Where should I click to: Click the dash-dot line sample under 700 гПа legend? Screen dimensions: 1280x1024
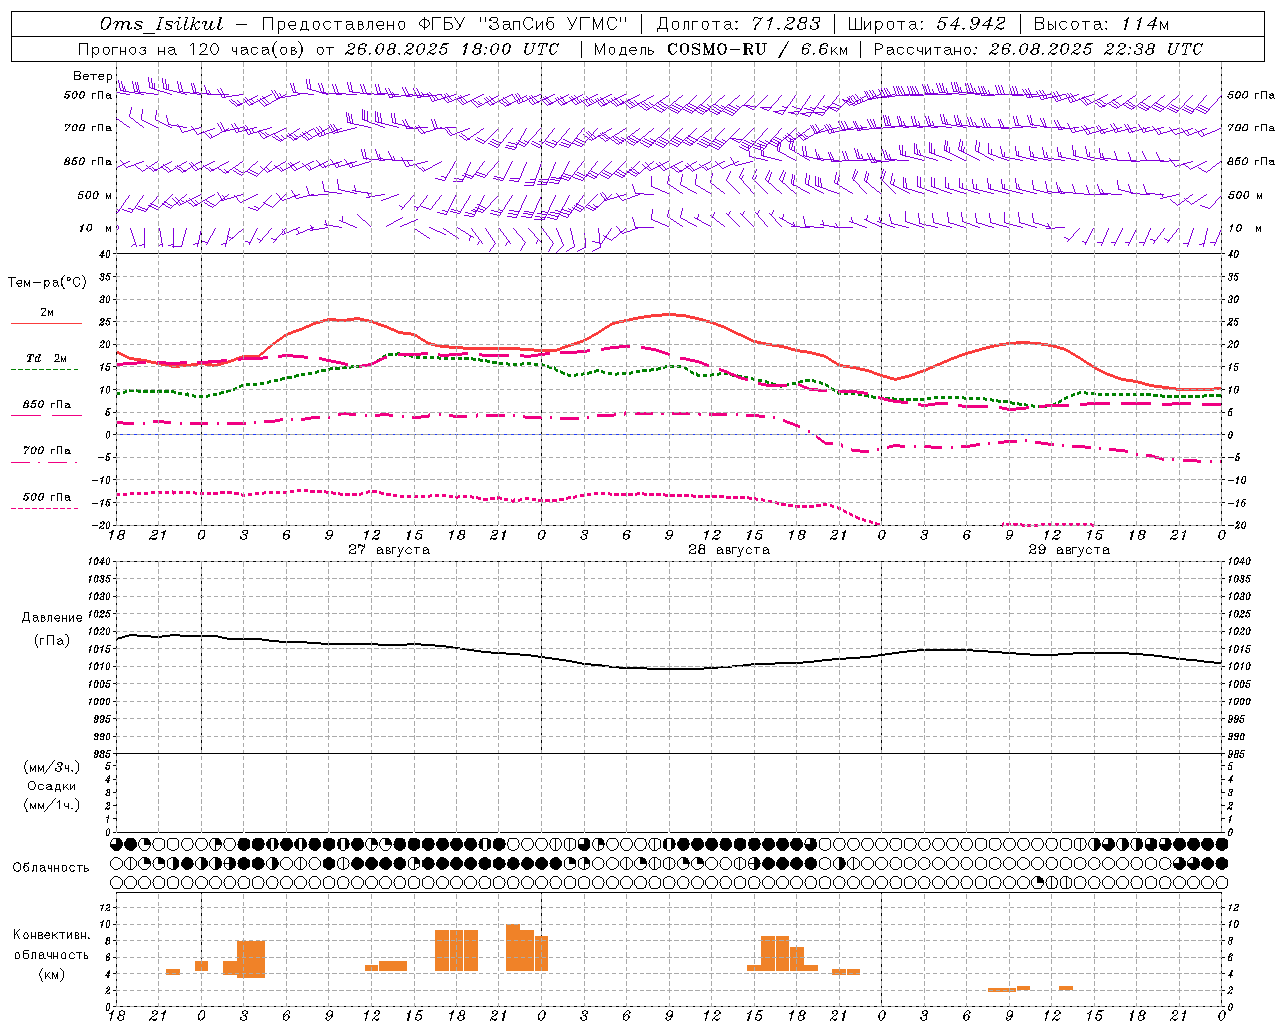tap(44, 462)
